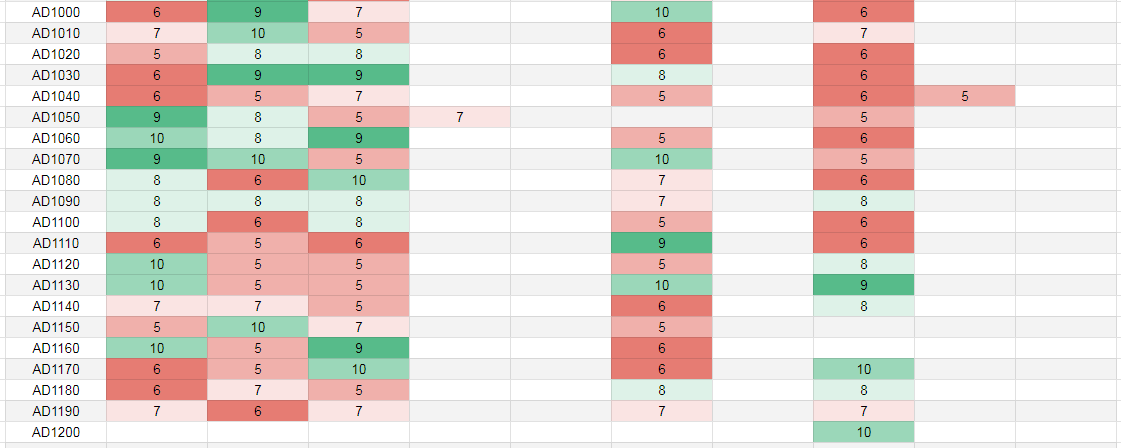This screenshot has height=448, width=1121.
Task: Click the green 10 cell in row AD1010
Action: pos(258,34)
